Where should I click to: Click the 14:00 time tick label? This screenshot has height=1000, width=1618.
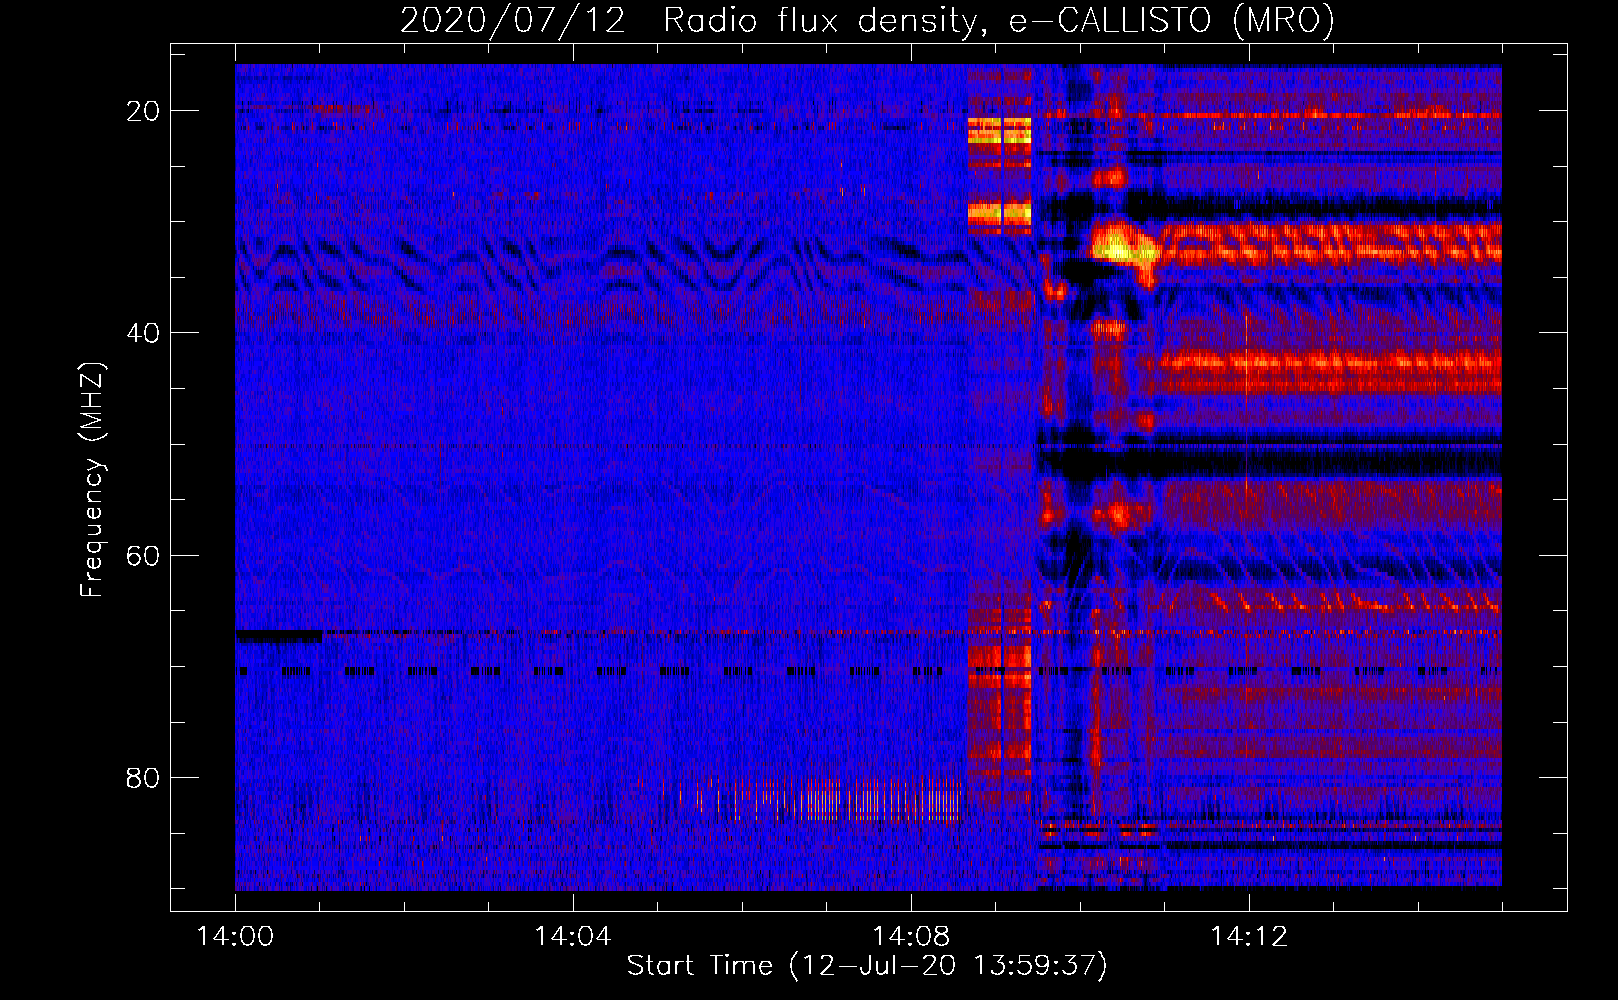coord(235,937)
